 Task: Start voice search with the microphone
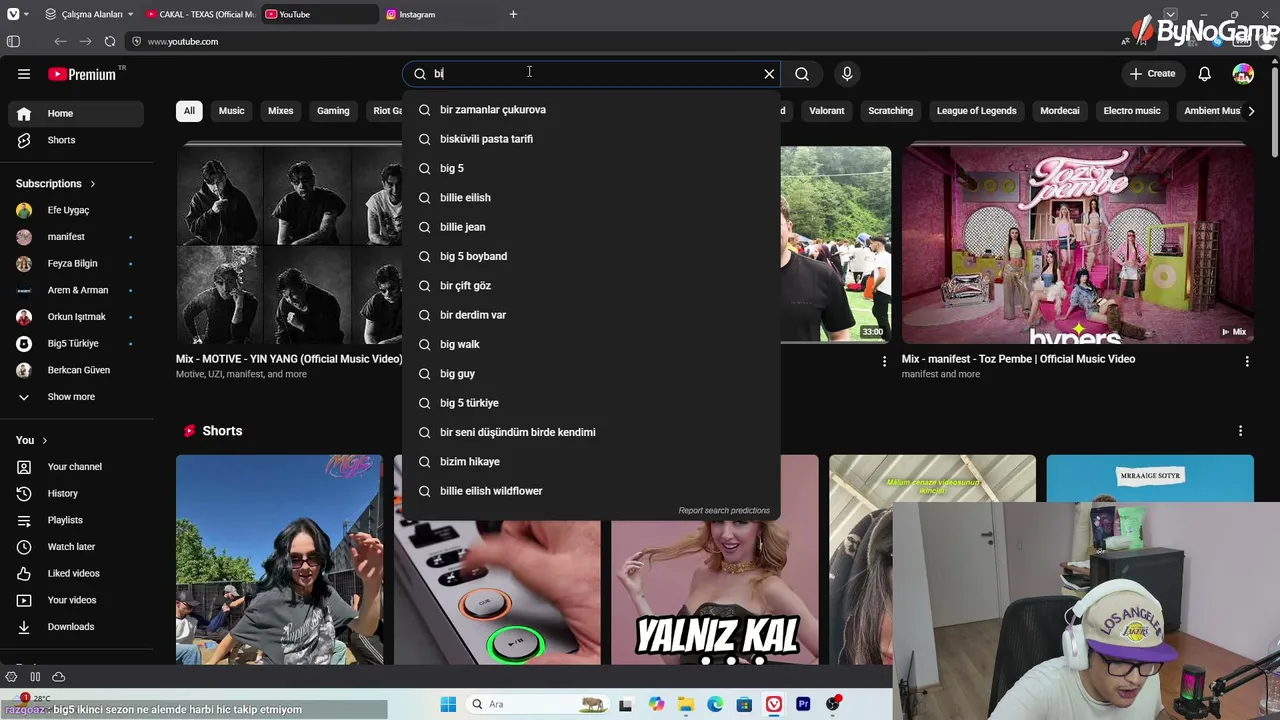coord(847,74)
